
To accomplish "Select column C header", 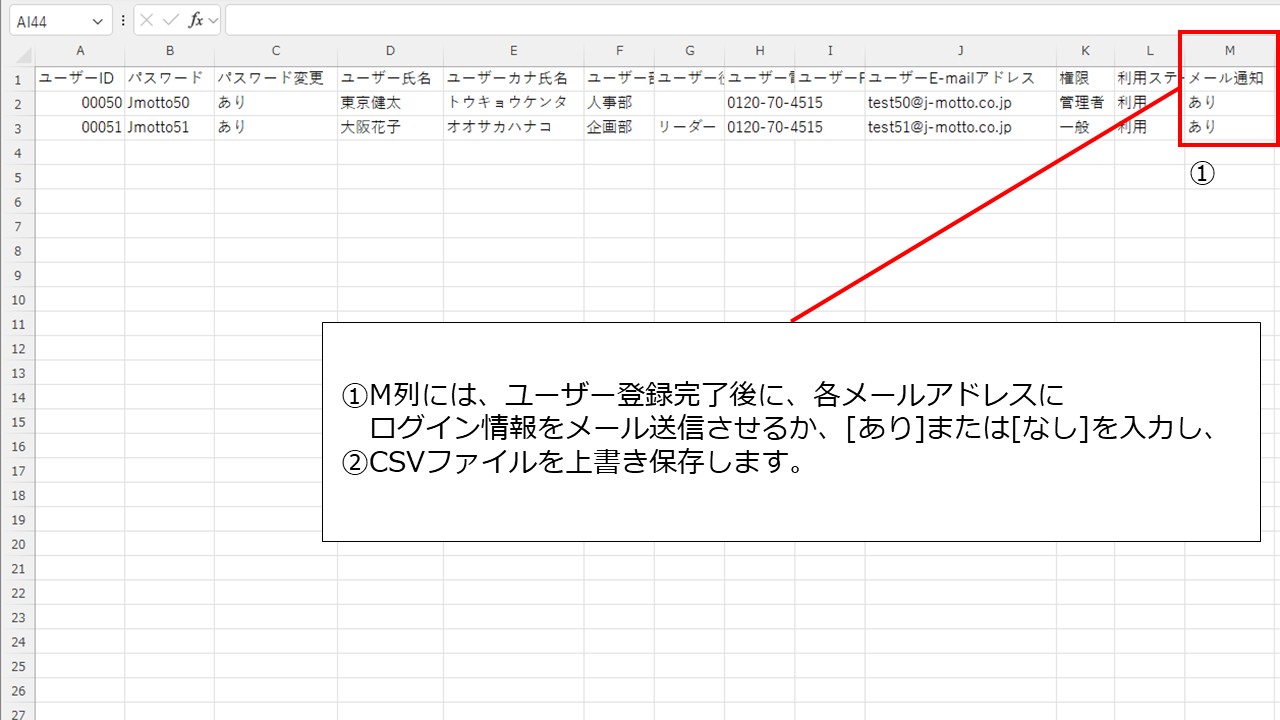I will click(x=275, y=51).
